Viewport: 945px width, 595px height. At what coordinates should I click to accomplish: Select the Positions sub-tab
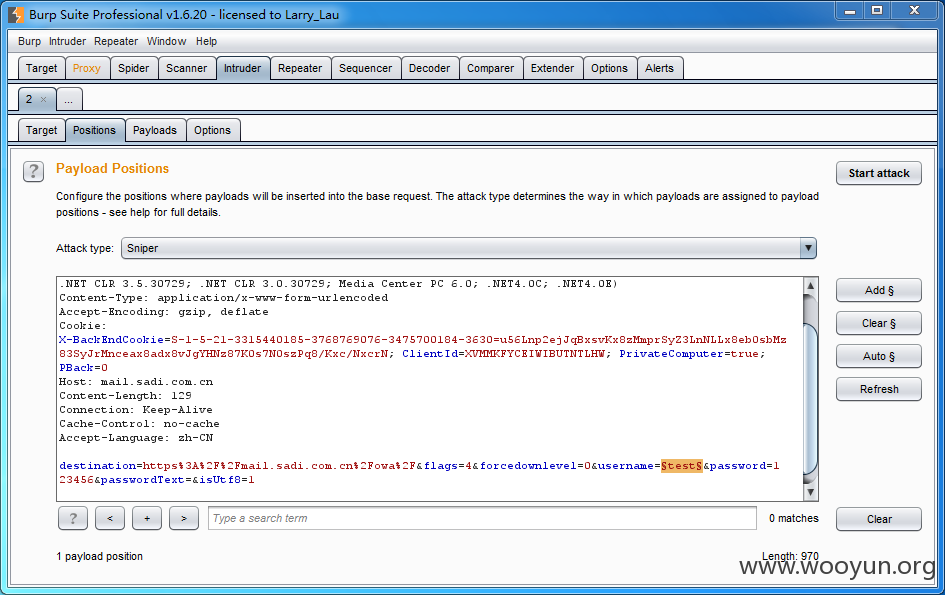coord(94,130)
